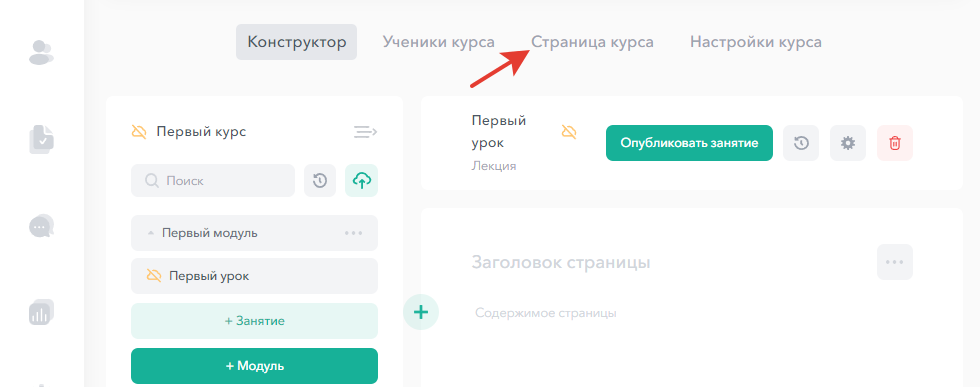The width and height of the screenshot is (980, 387).
Task: Open the Страница курса tab
Action: point(592,42)
